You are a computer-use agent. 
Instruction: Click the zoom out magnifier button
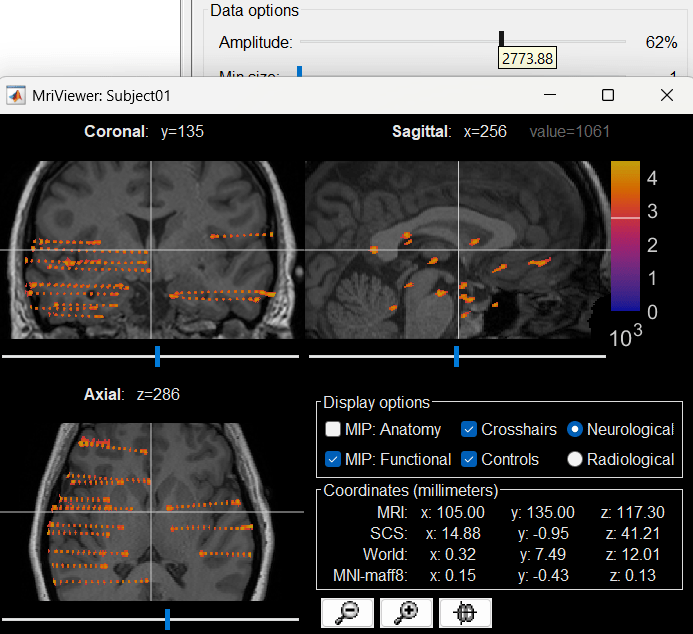tap(347, 612)
